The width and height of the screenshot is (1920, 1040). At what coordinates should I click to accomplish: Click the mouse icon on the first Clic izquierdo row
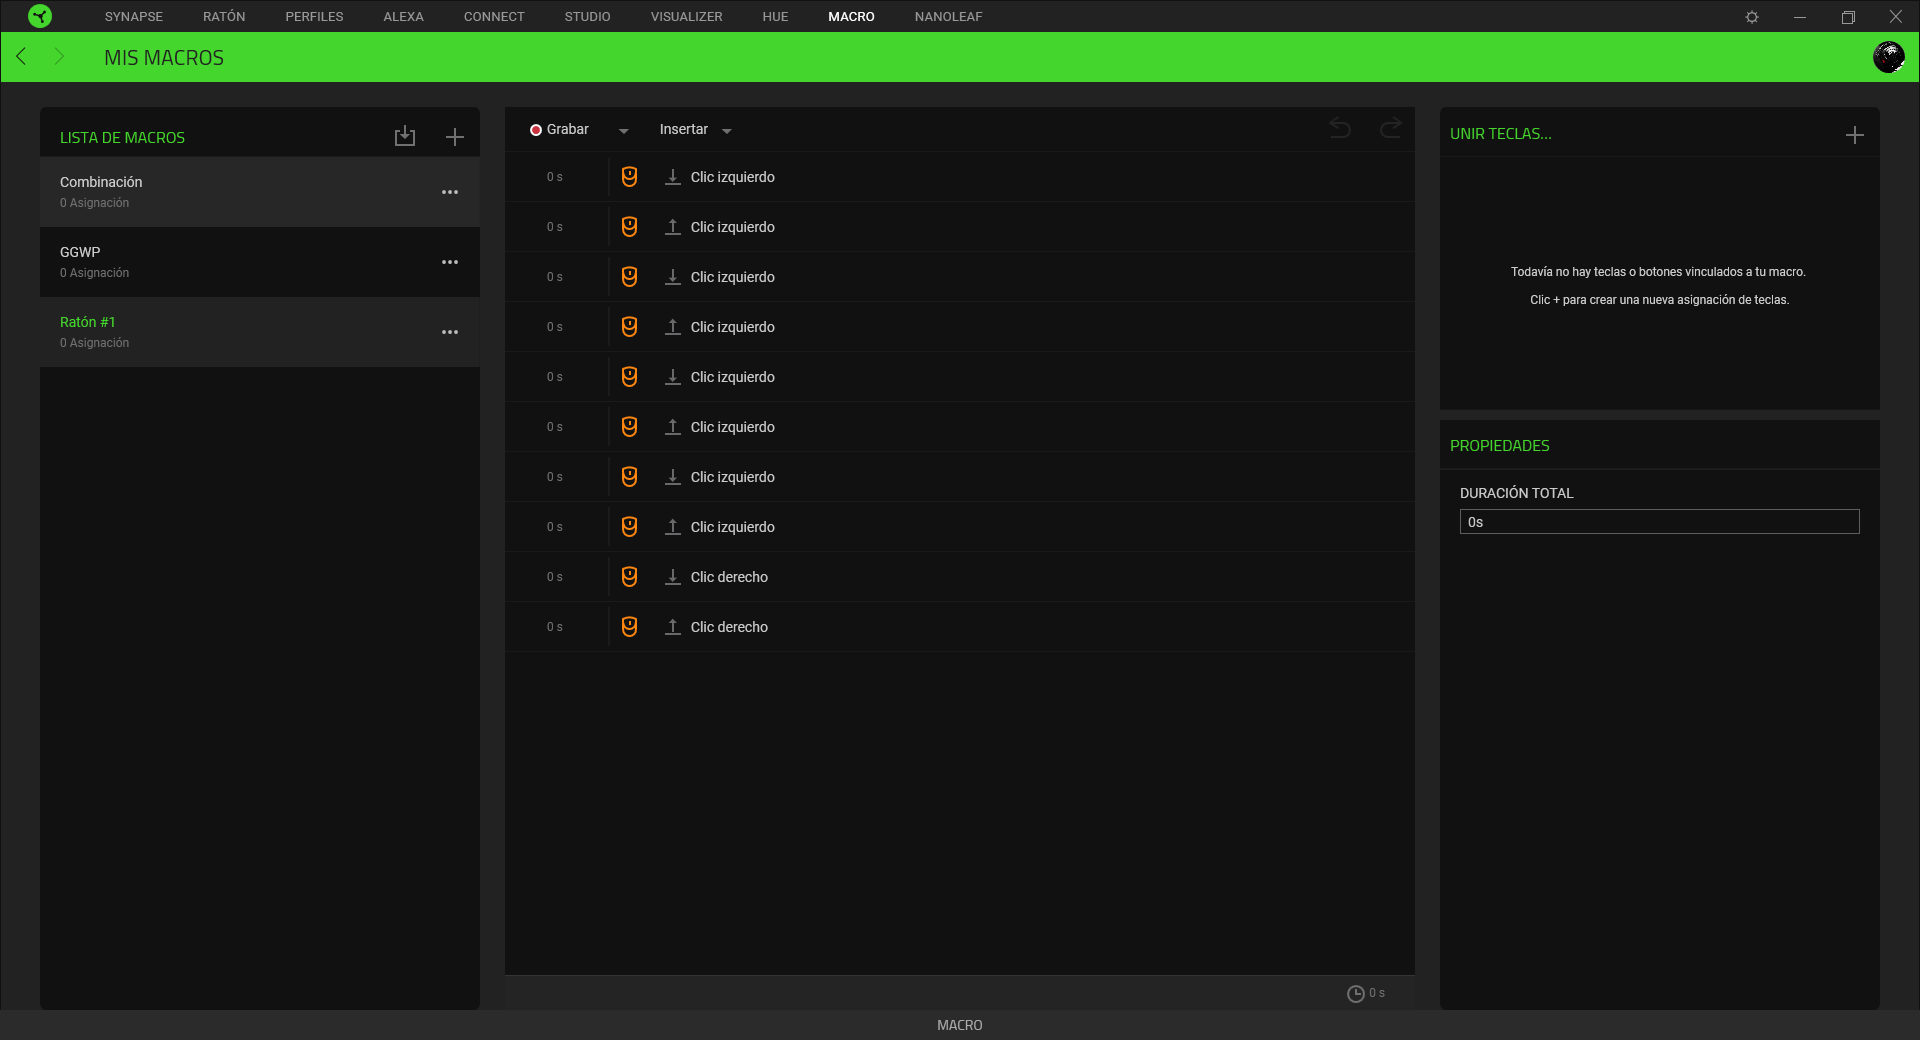pyautogui.click(x=629, y=177)
